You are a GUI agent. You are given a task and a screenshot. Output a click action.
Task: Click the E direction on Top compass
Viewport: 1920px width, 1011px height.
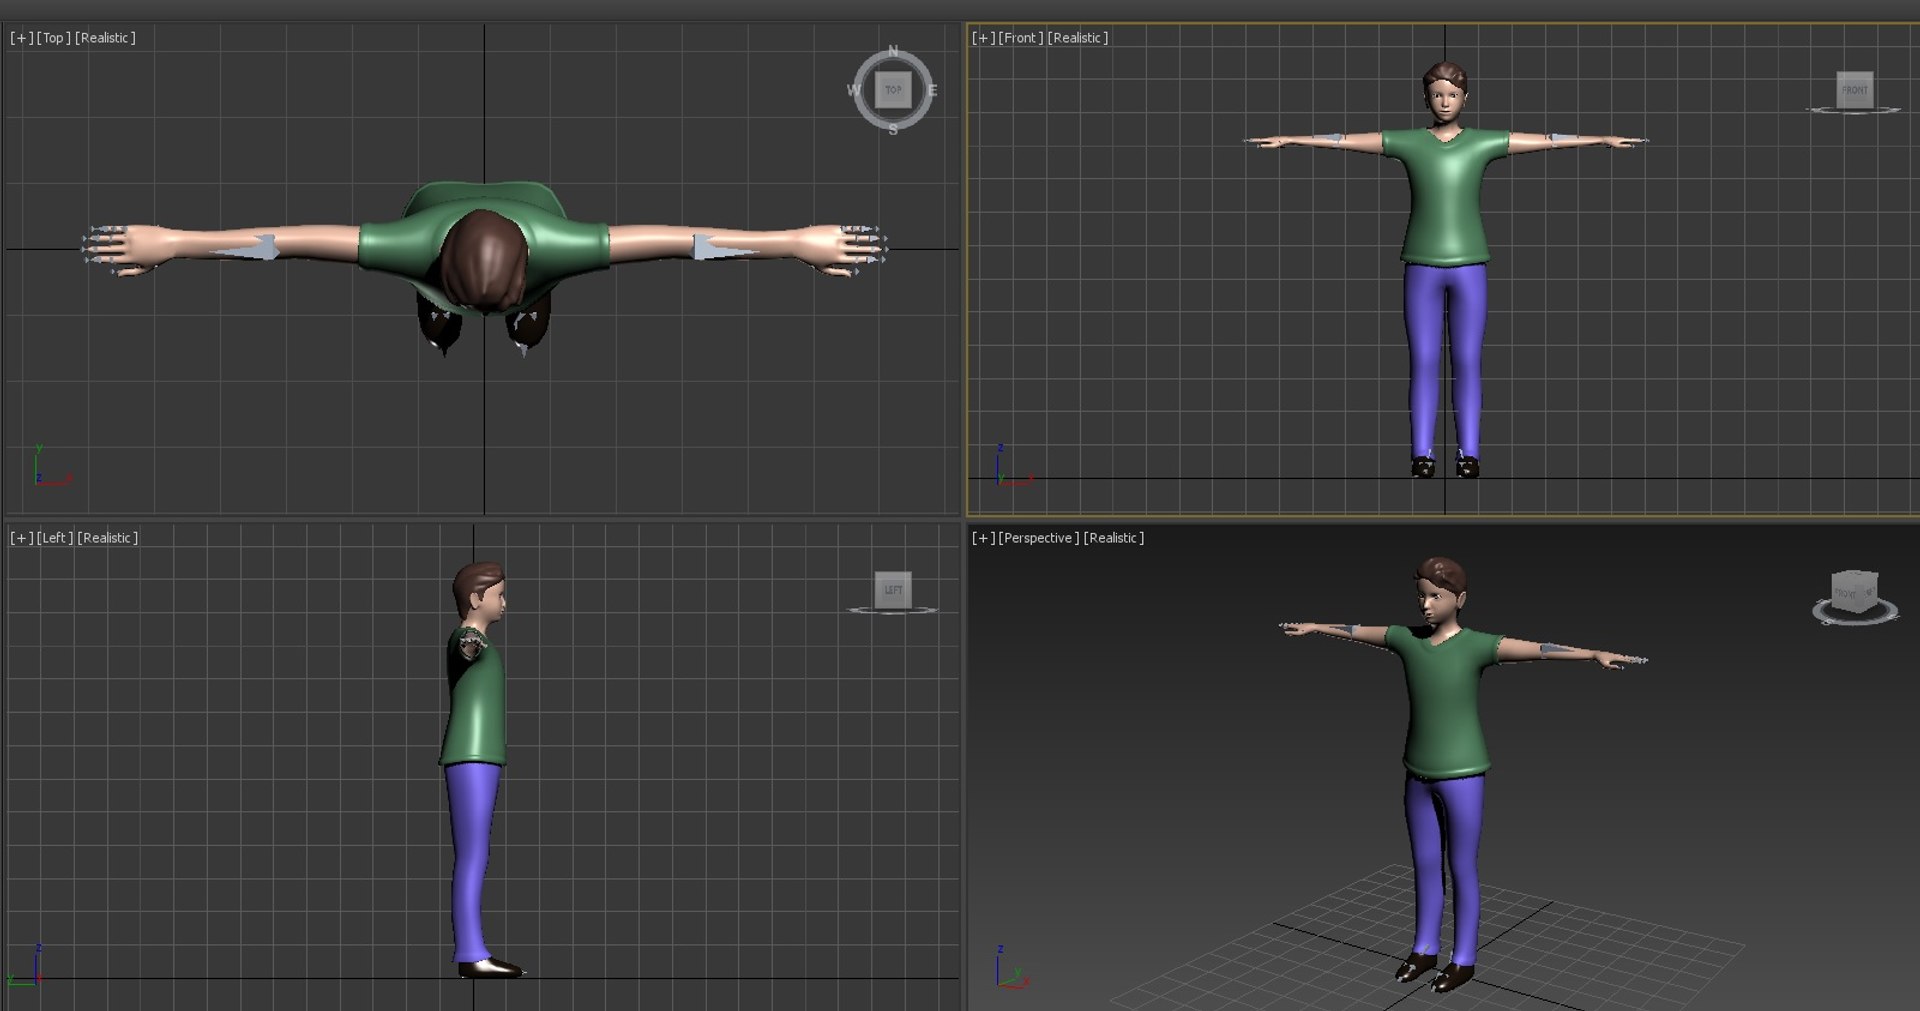coord(932,90)
